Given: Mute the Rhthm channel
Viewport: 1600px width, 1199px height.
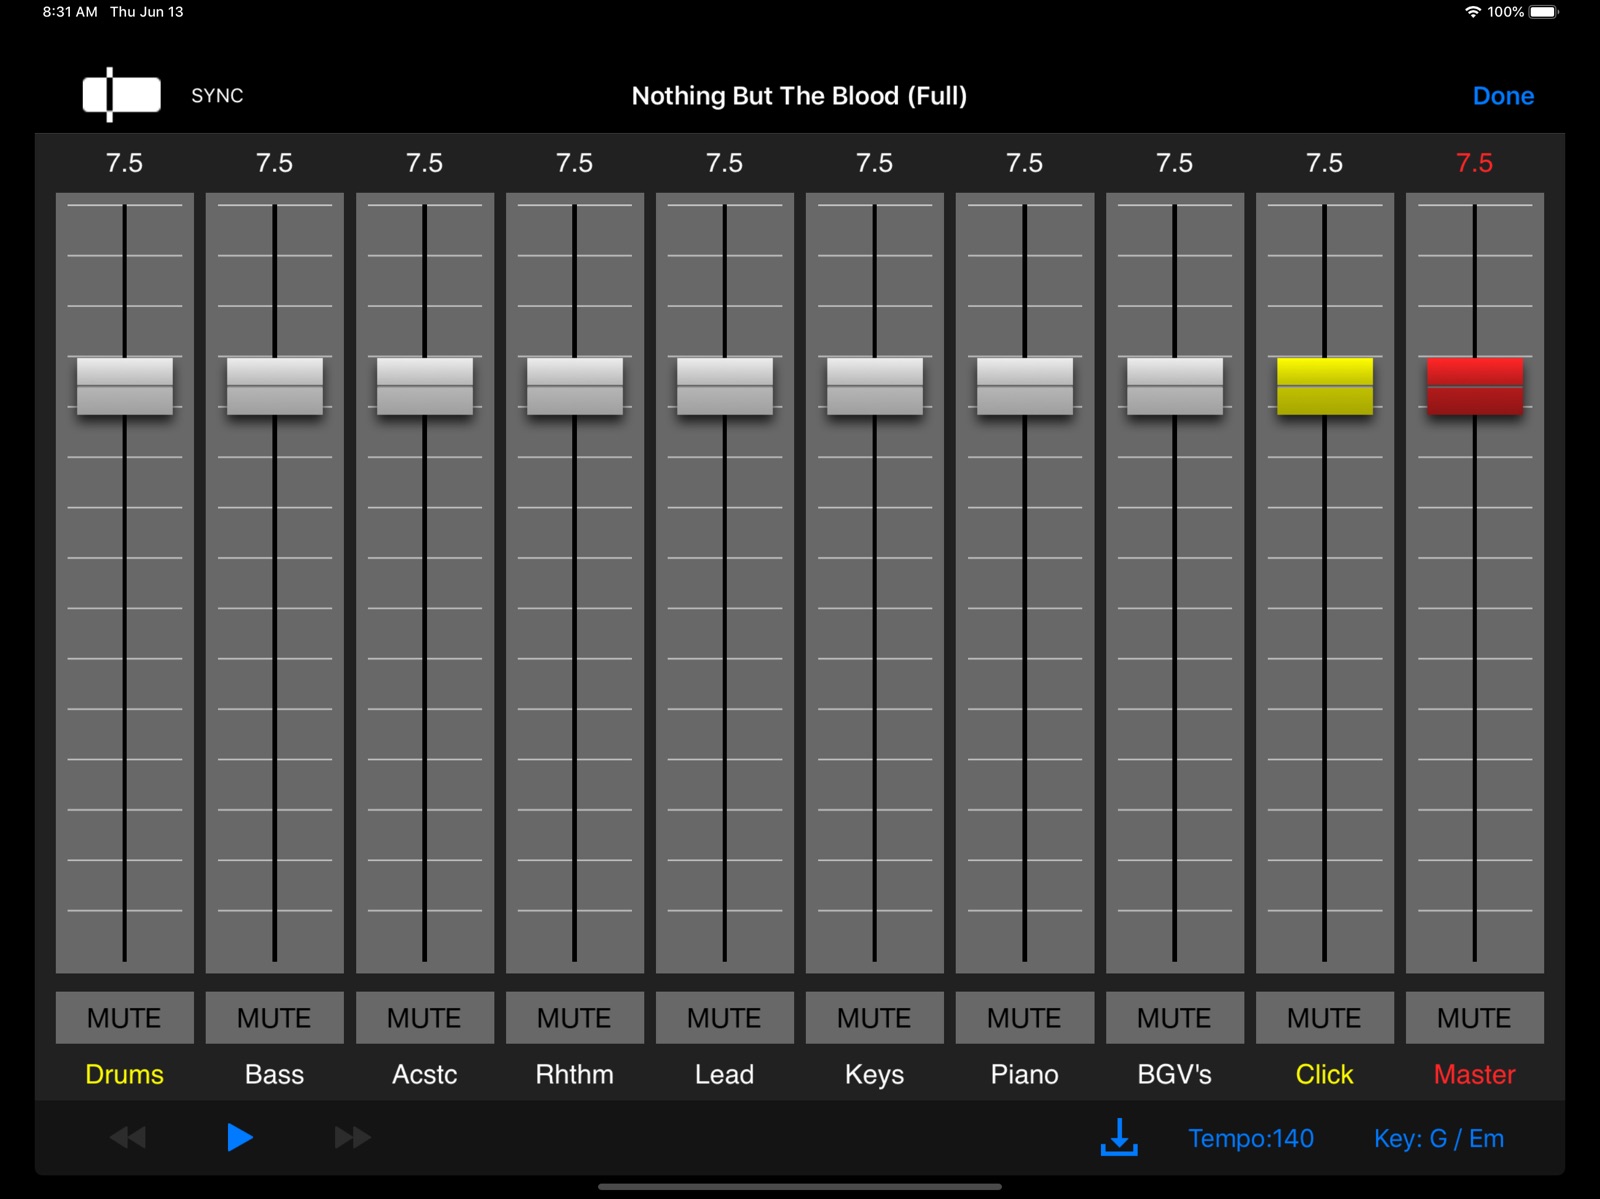Looking at the screenshot, I should [x=575, y=1018].
